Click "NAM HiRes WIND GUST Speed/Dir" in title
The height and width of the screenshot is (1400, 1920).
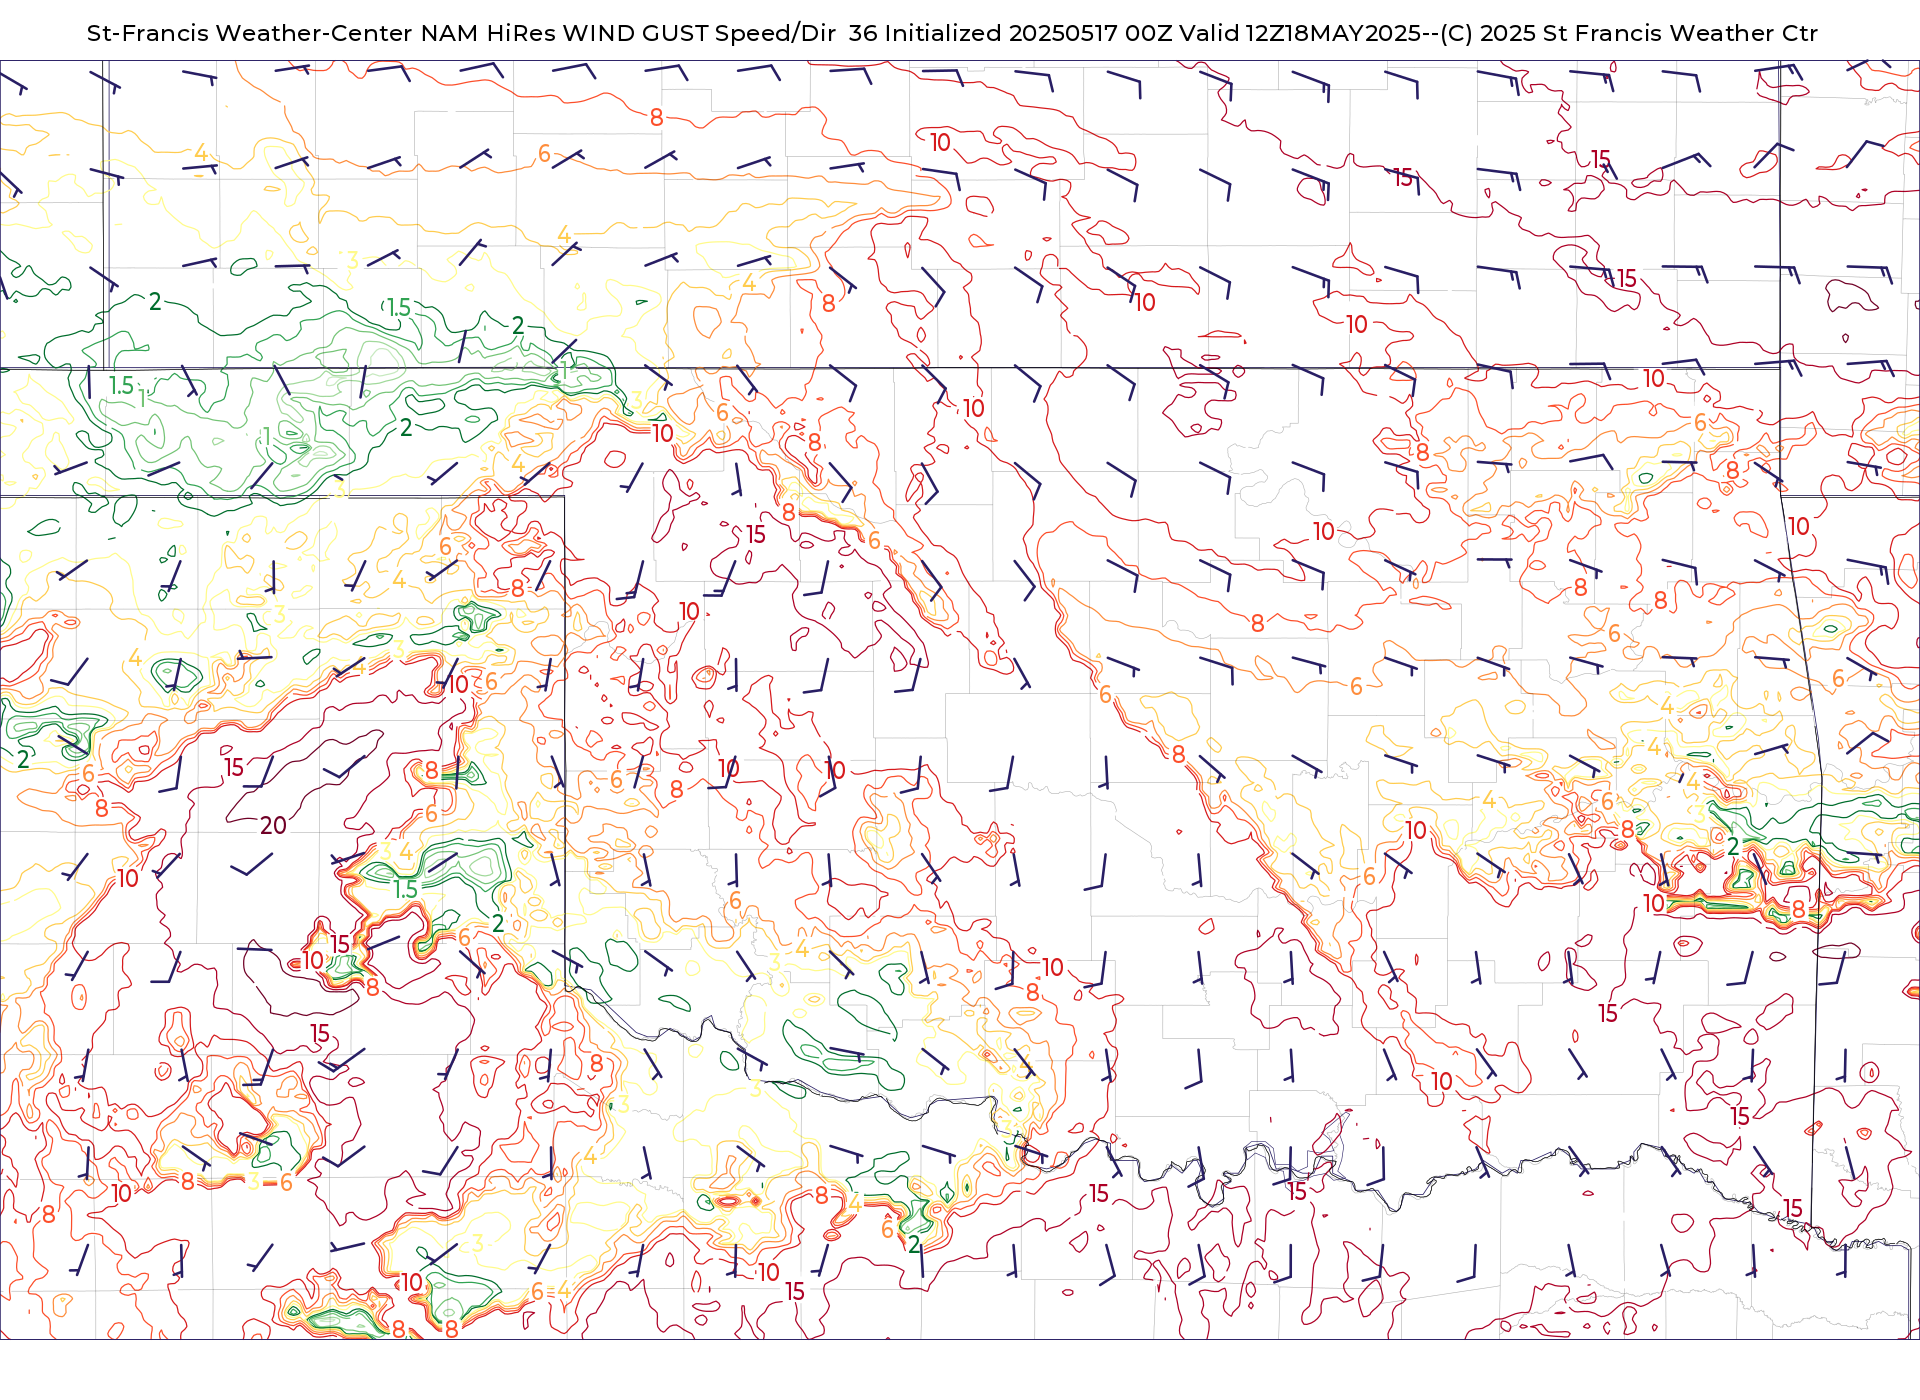coord(628,33)
